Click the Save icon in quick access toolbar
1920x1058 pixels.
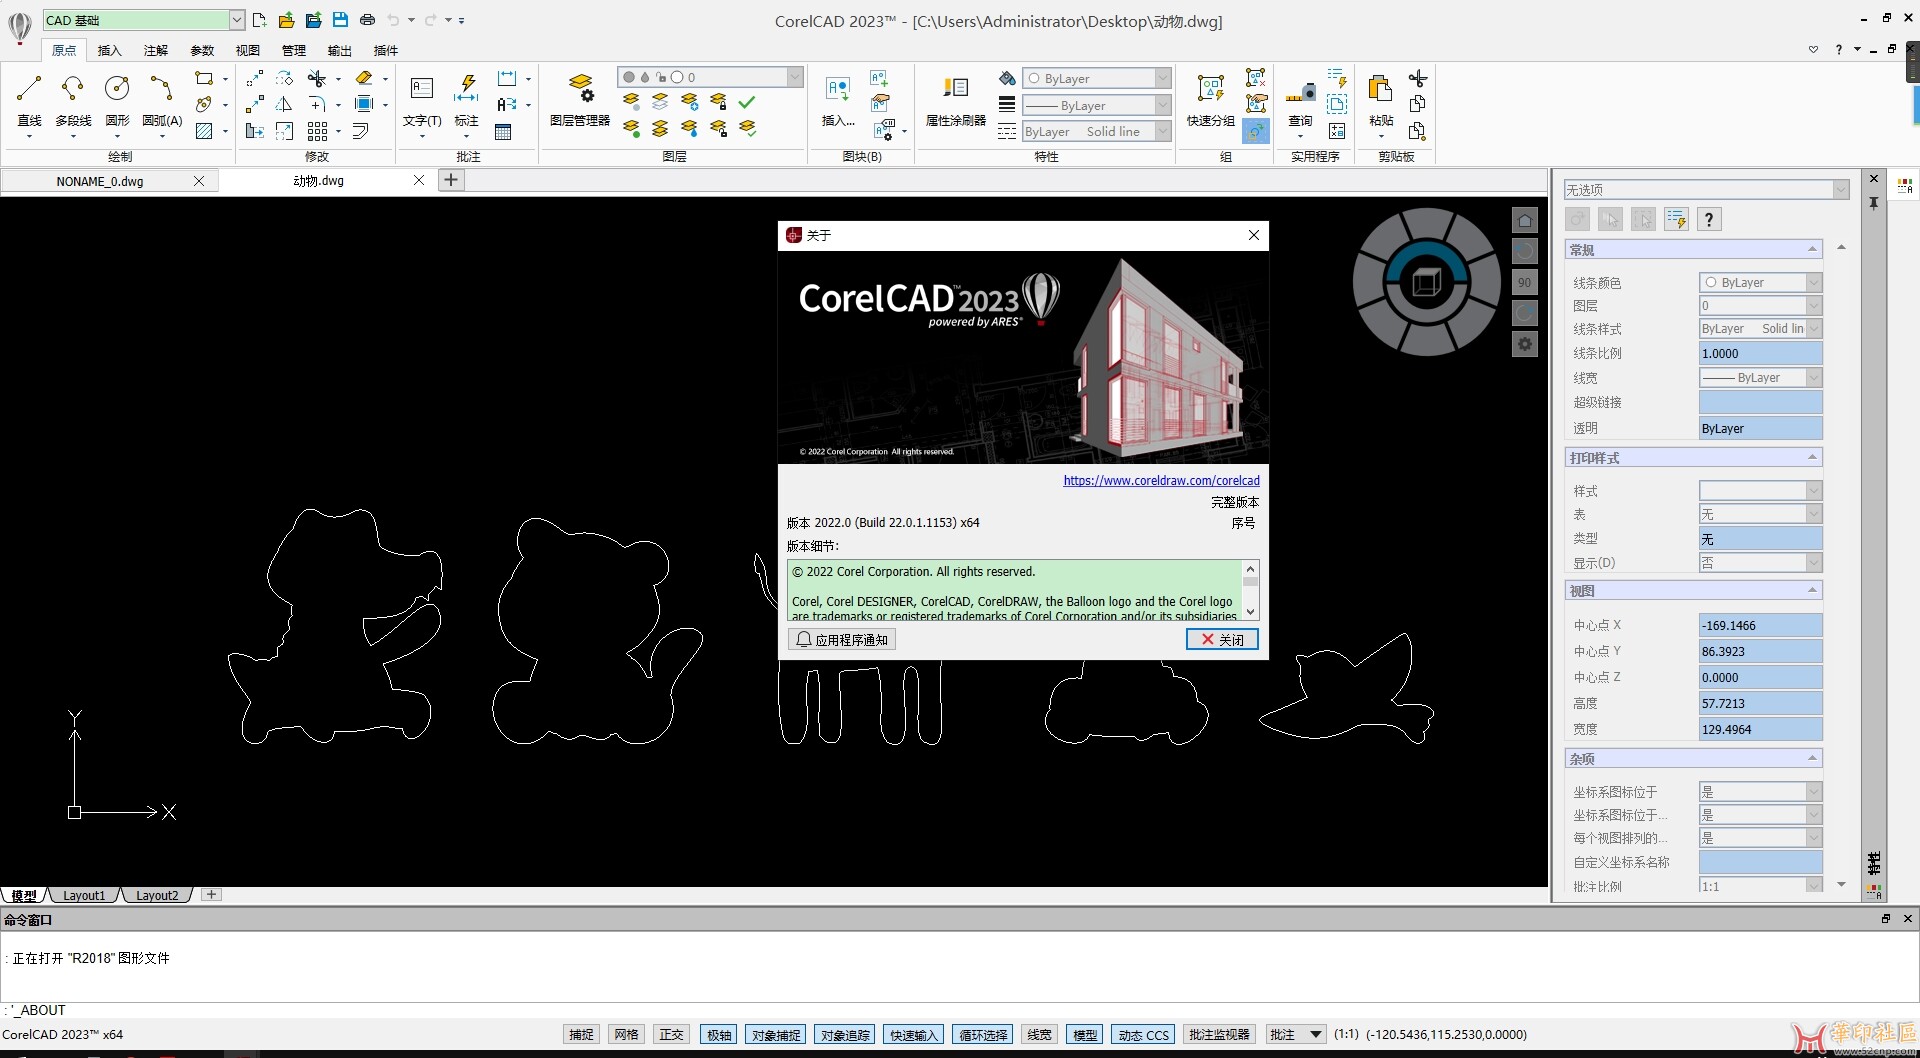point(340,20)
